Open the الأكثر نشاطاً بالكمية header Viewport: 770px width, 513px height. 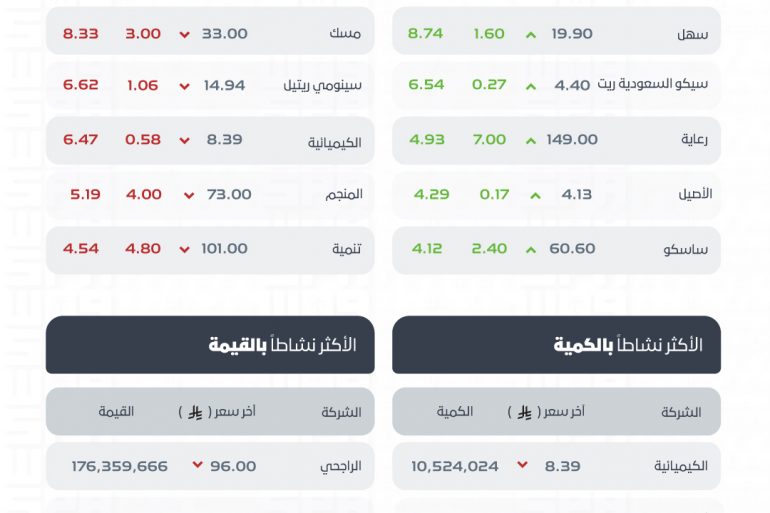pos(556,345)
